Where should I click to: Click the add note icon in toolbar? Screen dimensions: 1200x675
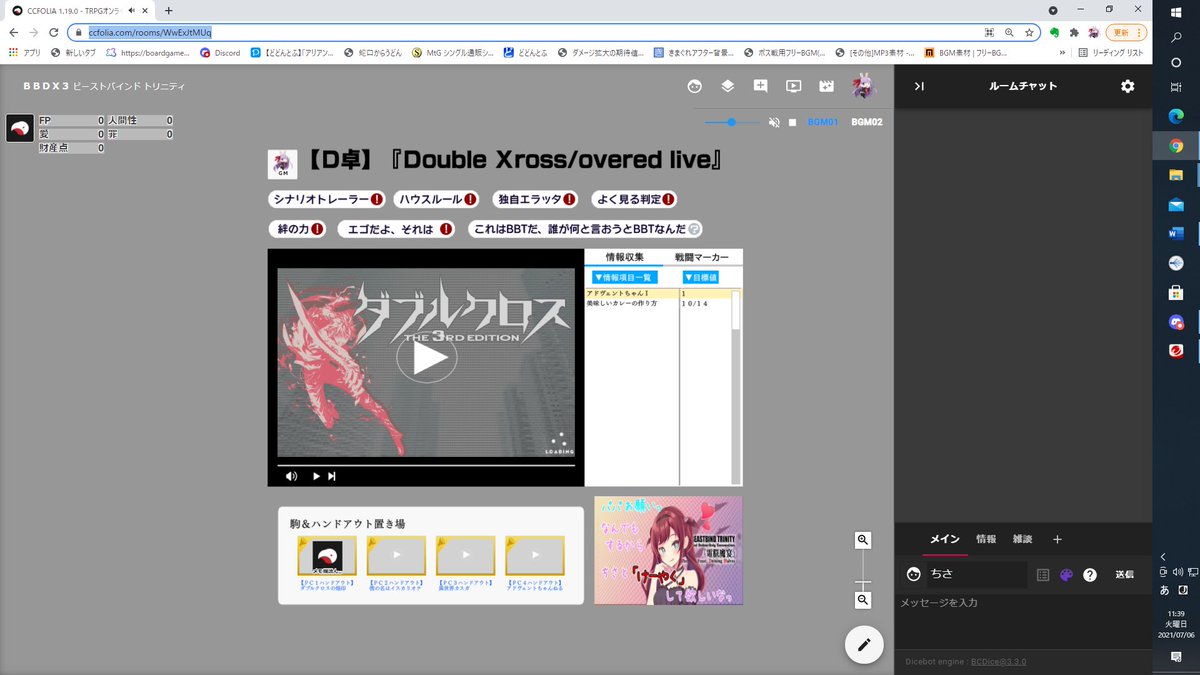point(761,86)
